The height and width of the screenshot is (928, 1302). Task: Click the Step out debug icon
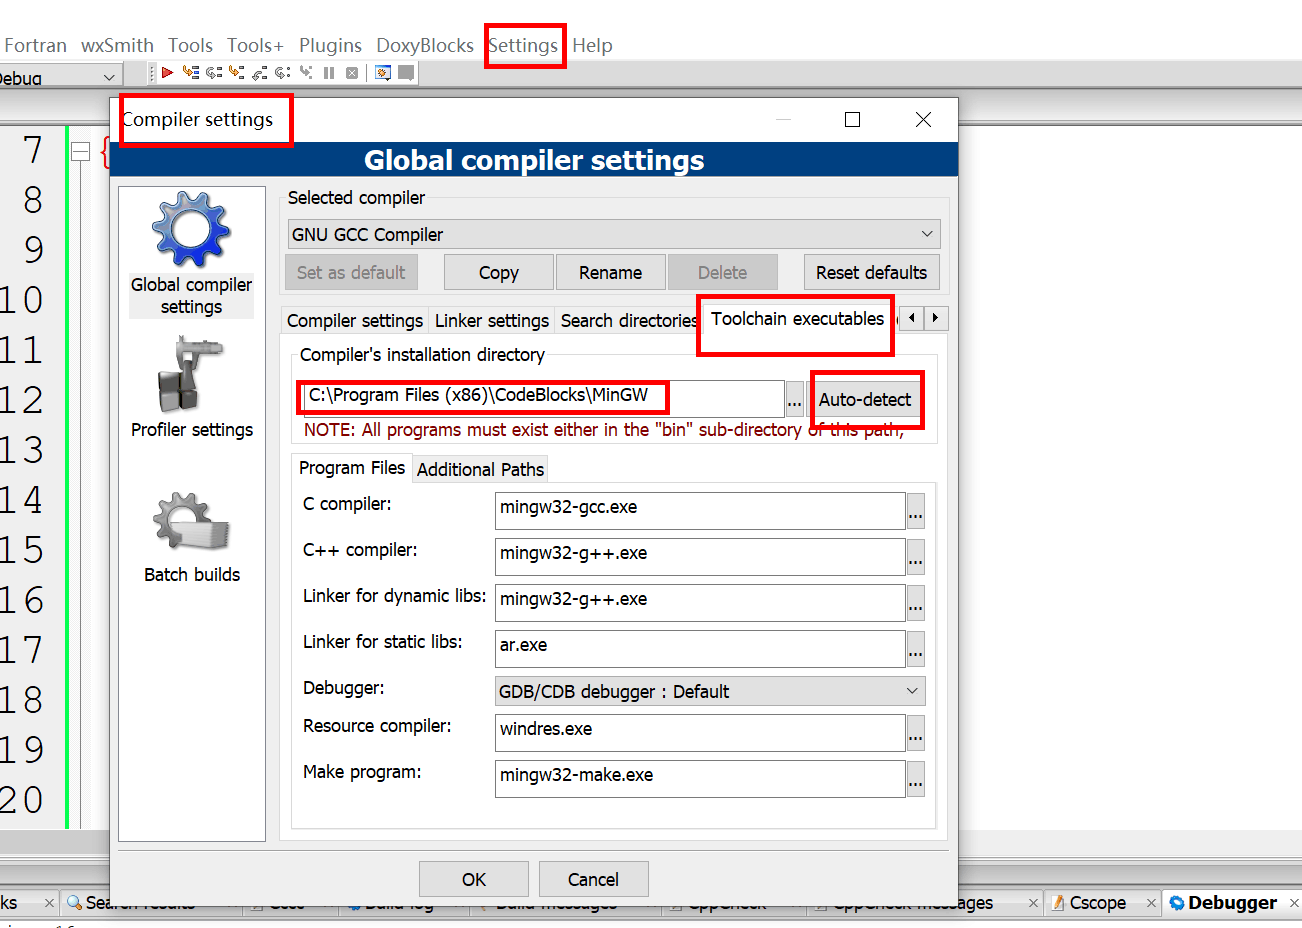click(260, 72)
